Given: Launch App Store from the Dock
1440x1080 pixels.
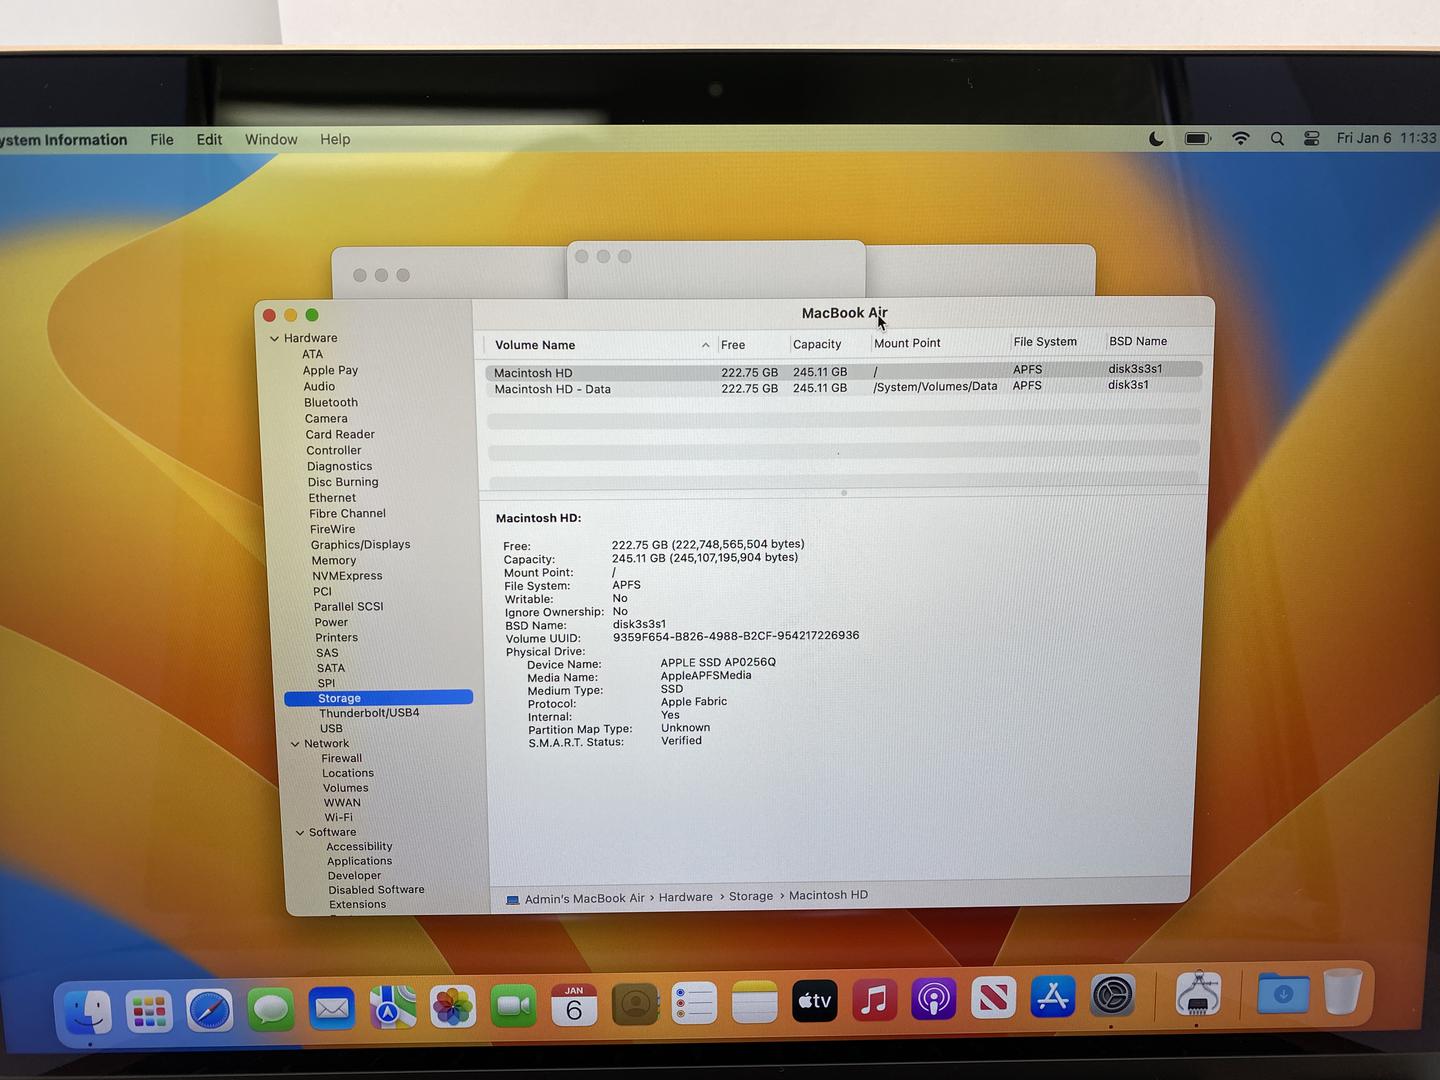Looking at the screenshot, I should coord(1053,996).
